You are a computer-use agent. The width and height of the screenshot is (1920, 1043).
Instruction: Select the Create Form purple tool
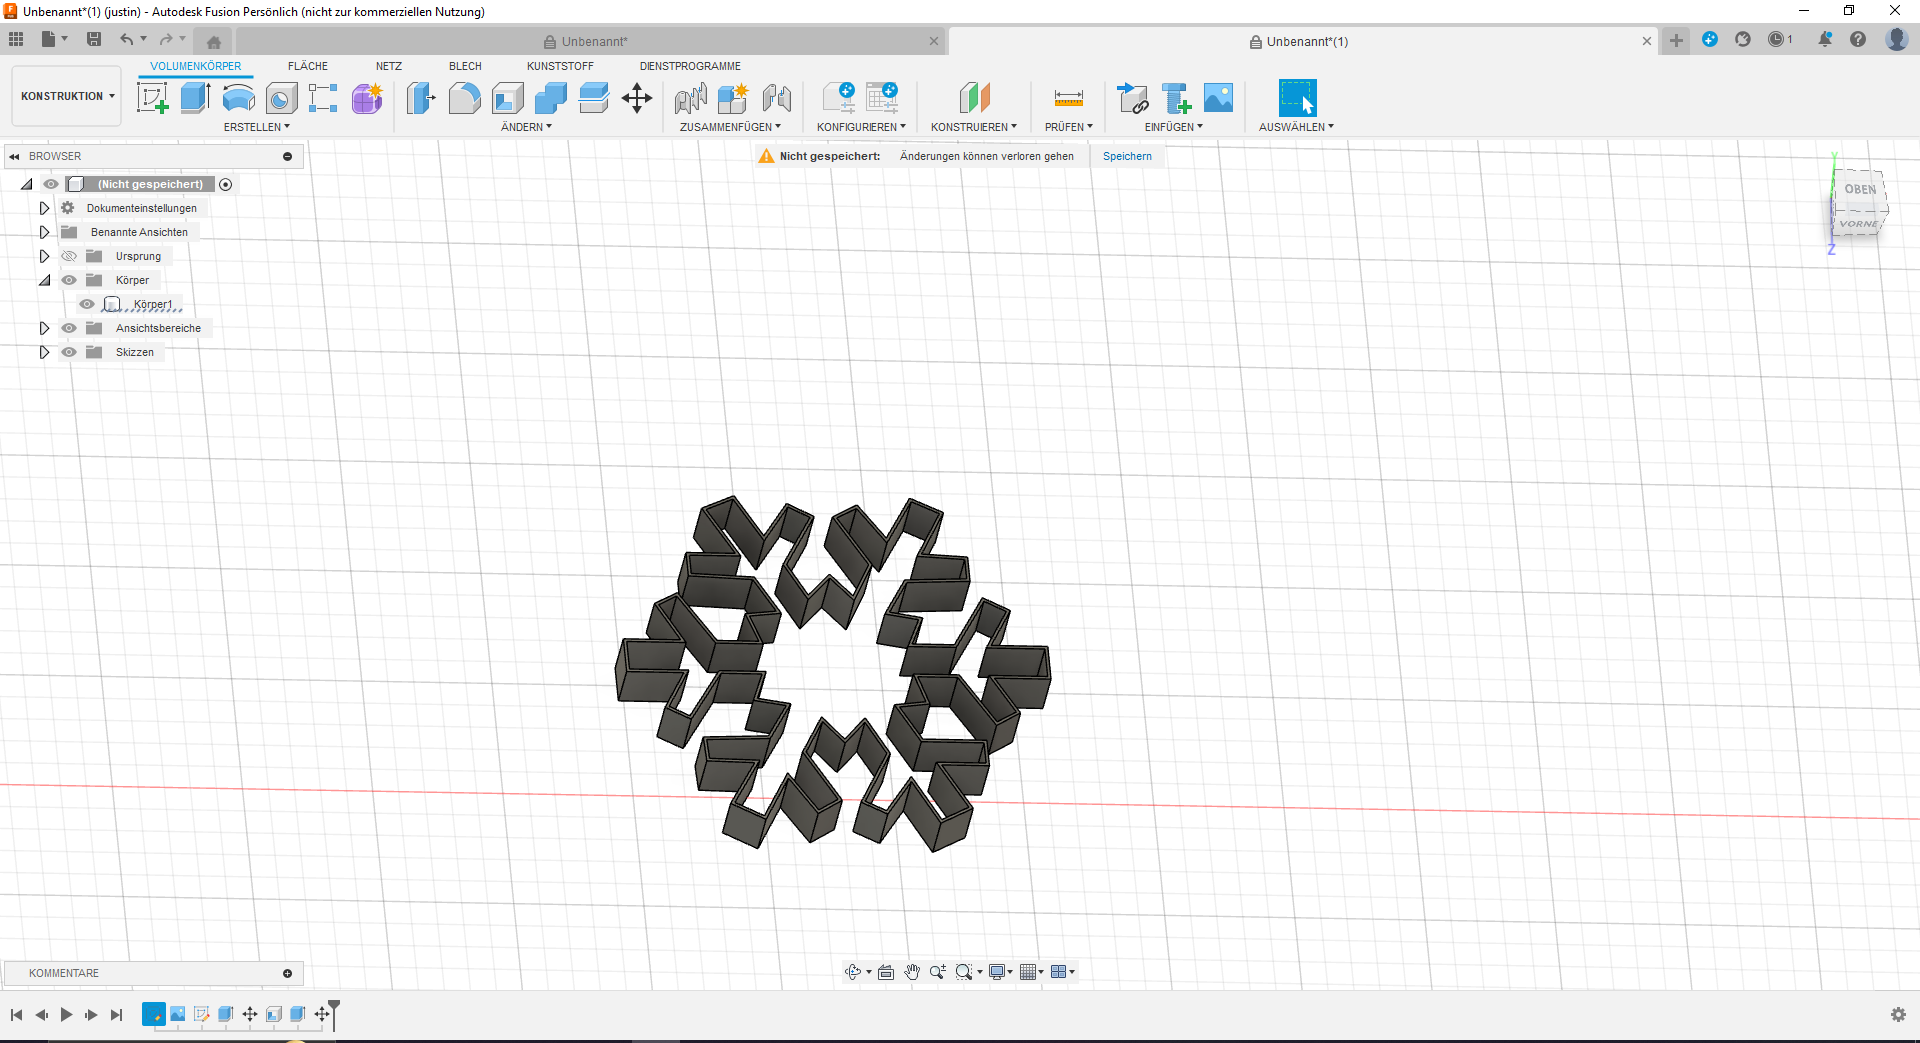(367, 98)
